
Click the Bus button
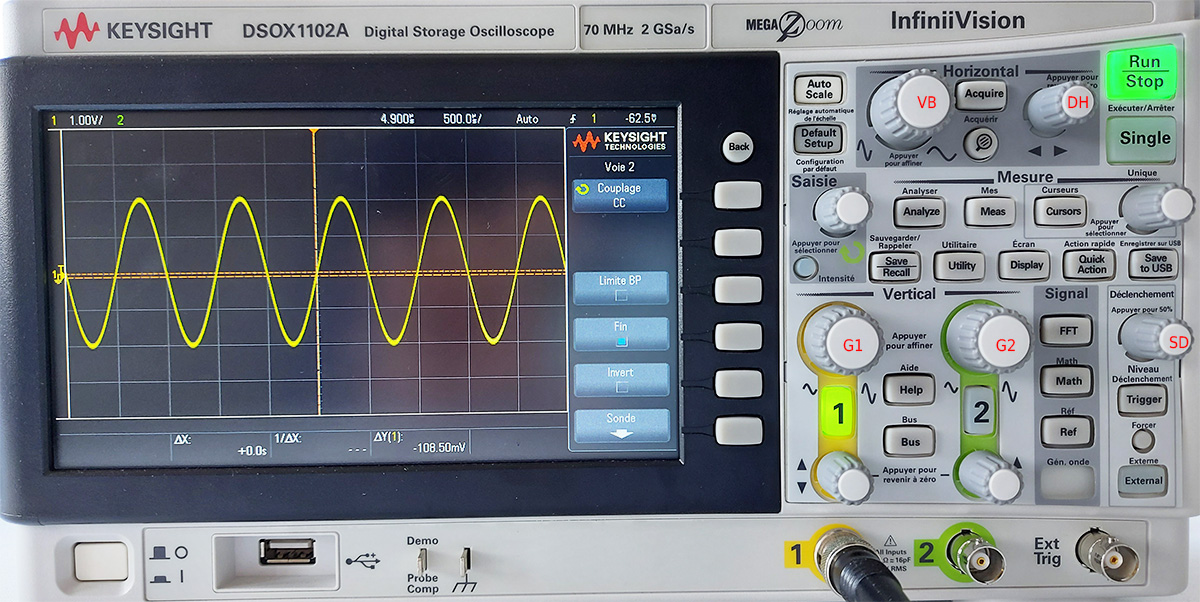910,440
